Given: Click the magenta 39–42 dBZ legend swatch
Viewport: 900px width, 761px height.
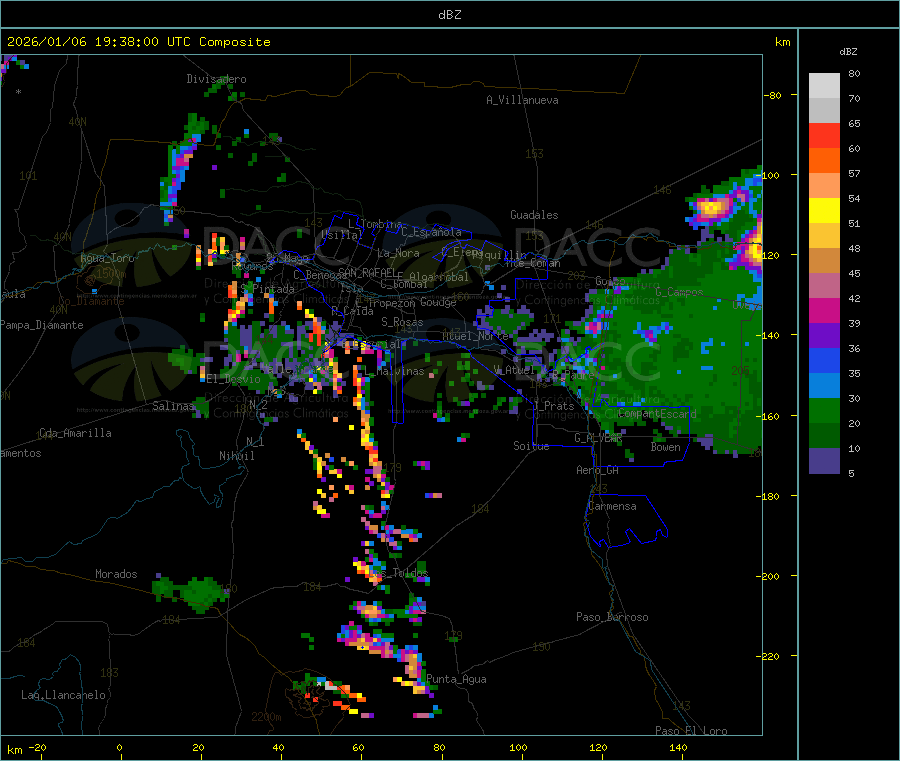Looking at the screenshot, I should pos(824,310).
